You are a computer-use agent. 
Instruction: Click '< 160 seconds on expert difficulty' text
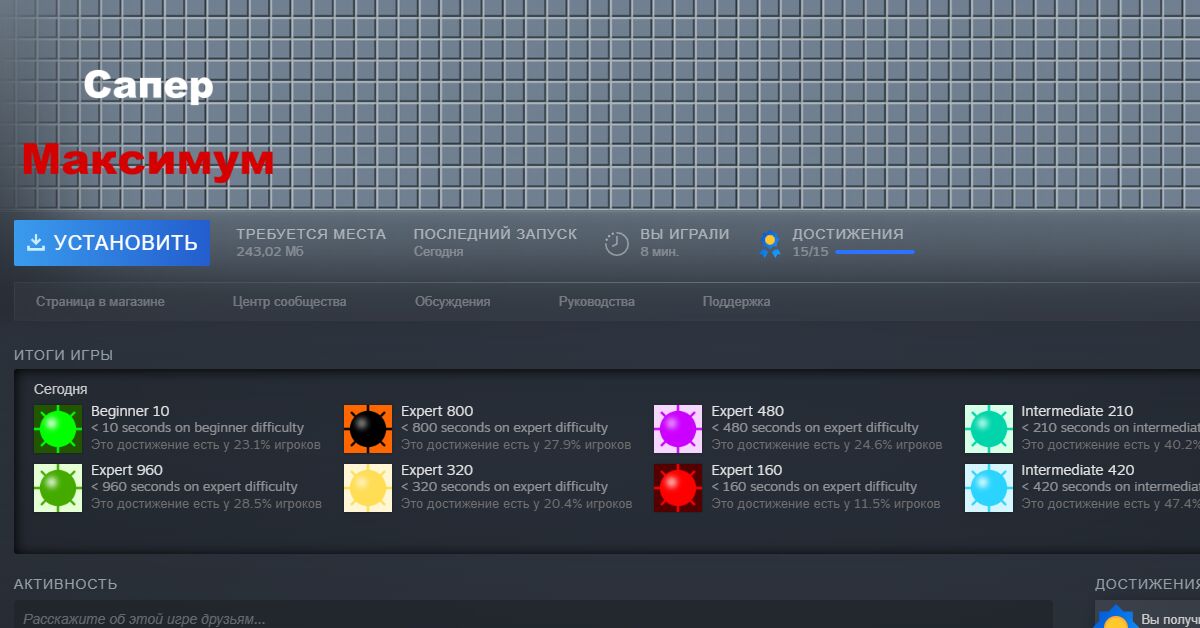coord(814,487)
